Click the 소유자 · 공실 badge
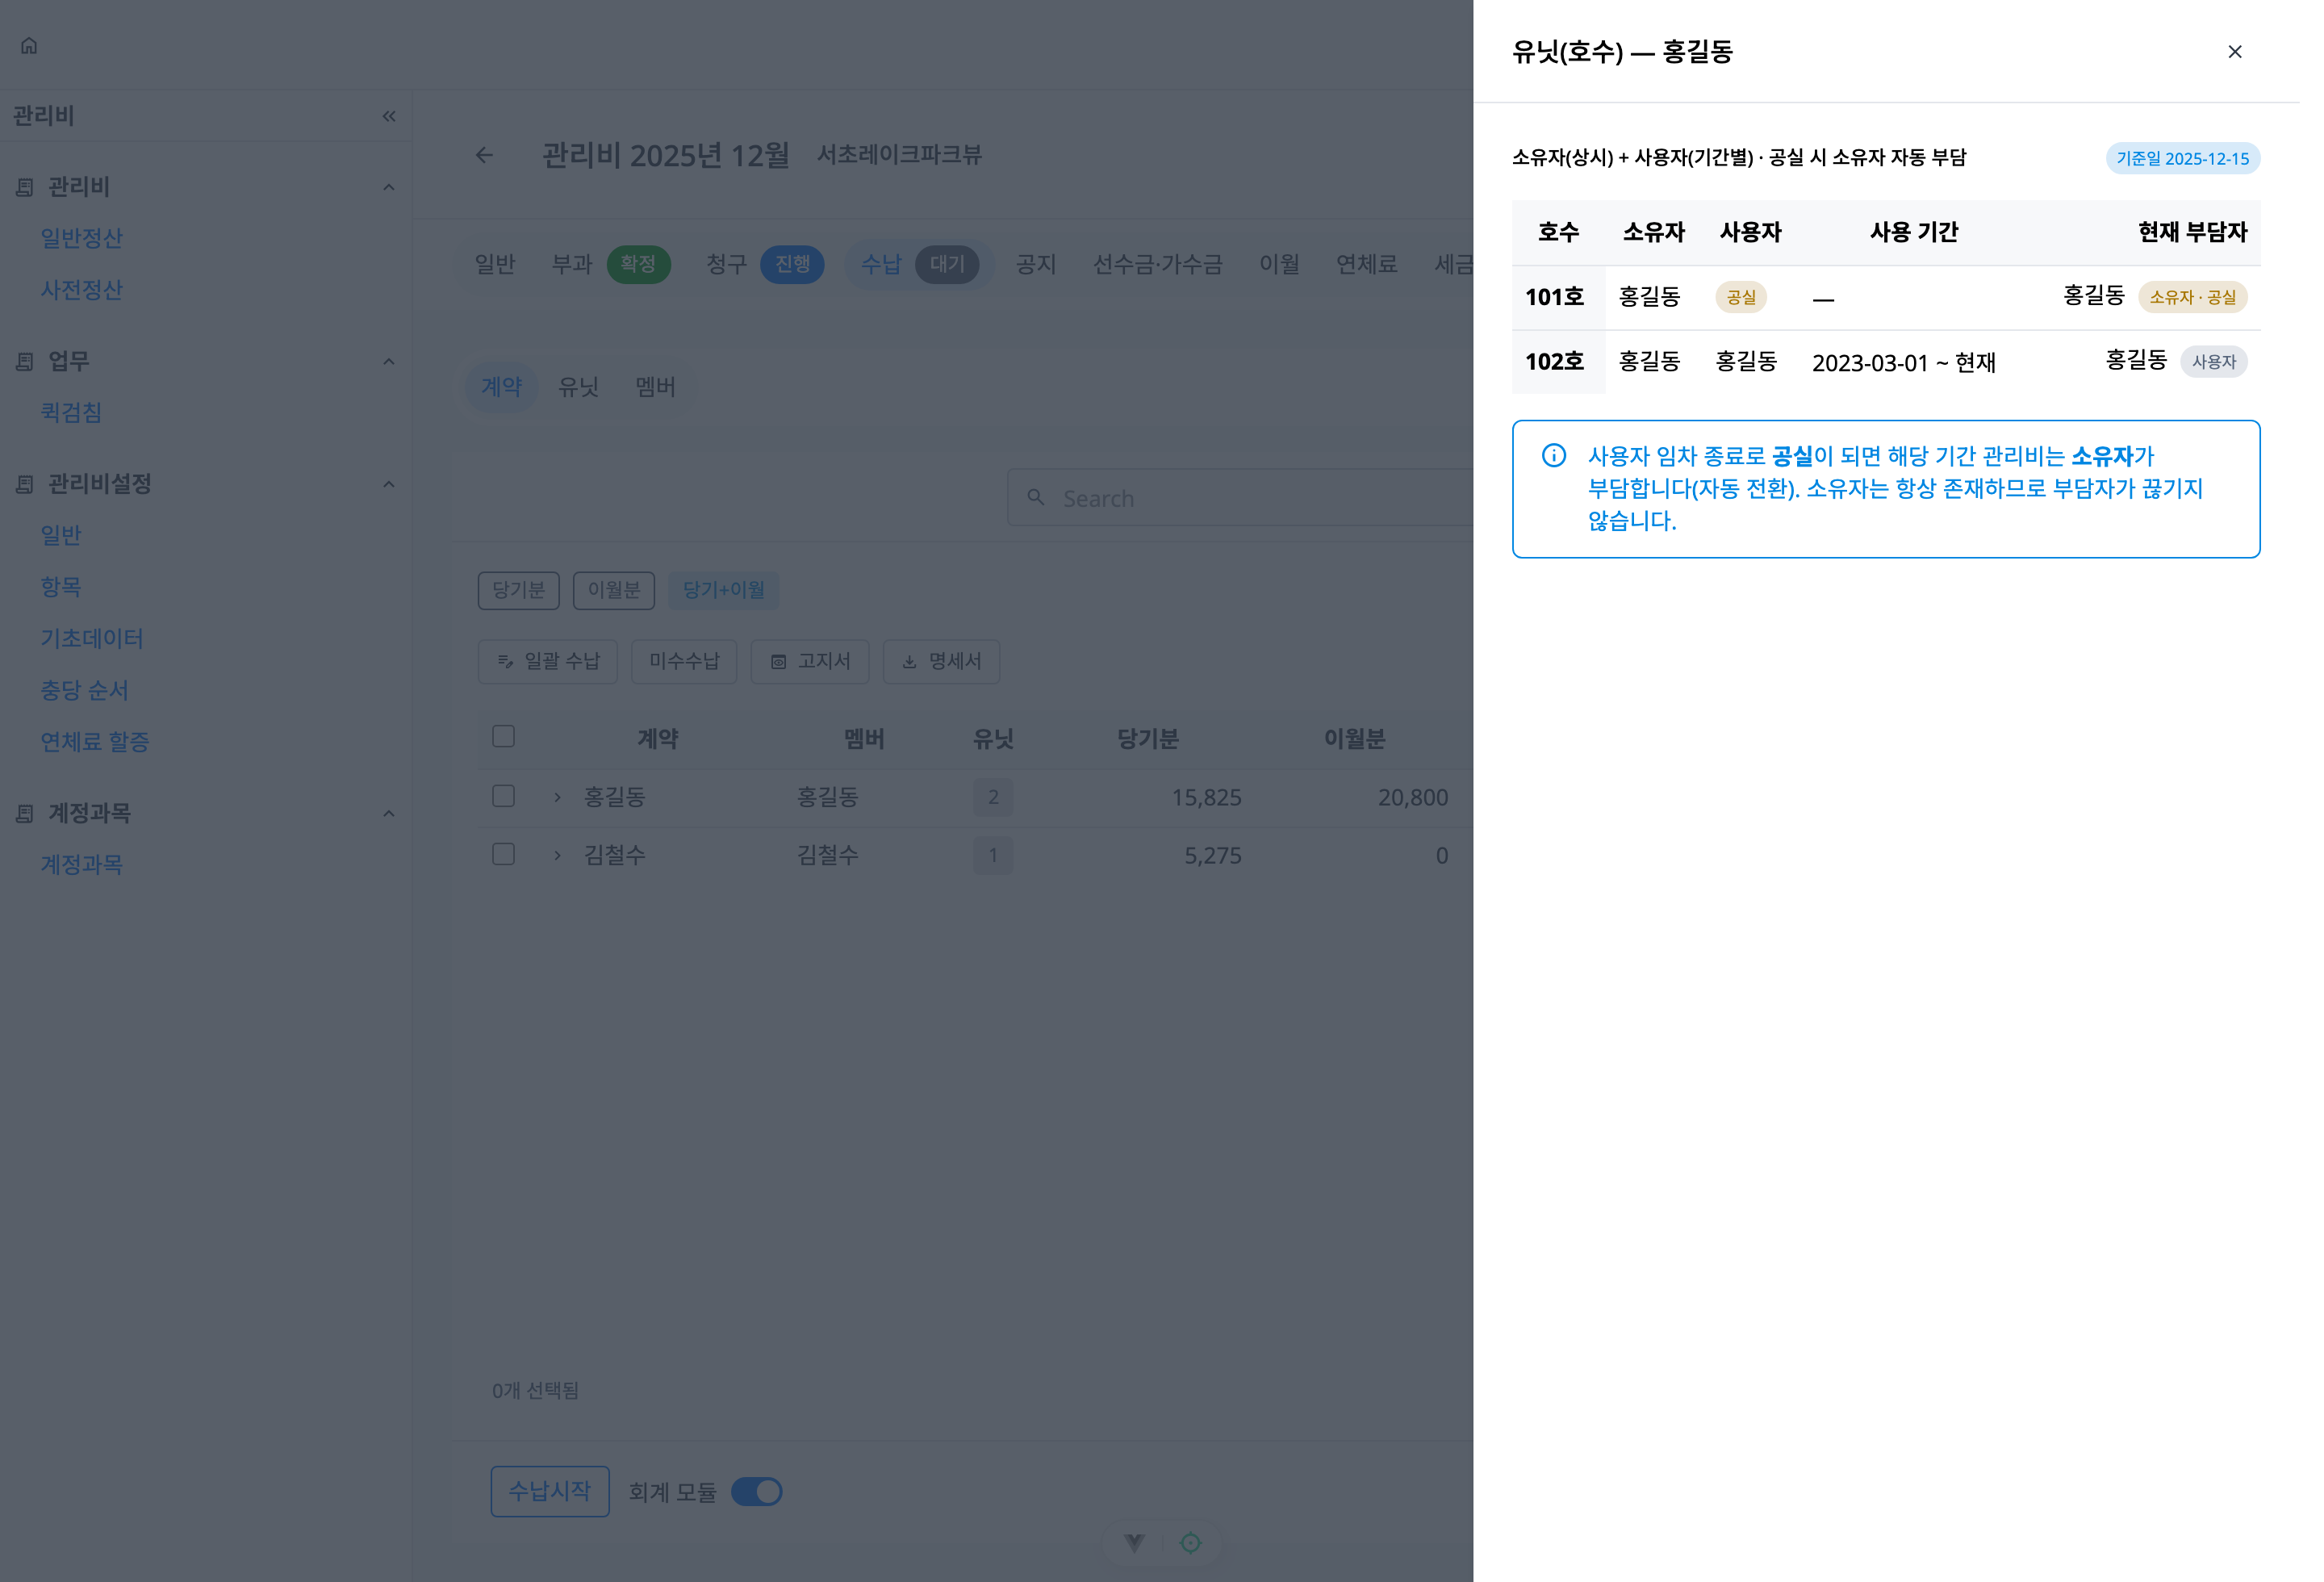This screenshot has width=2324, height=1582. 2193,297
